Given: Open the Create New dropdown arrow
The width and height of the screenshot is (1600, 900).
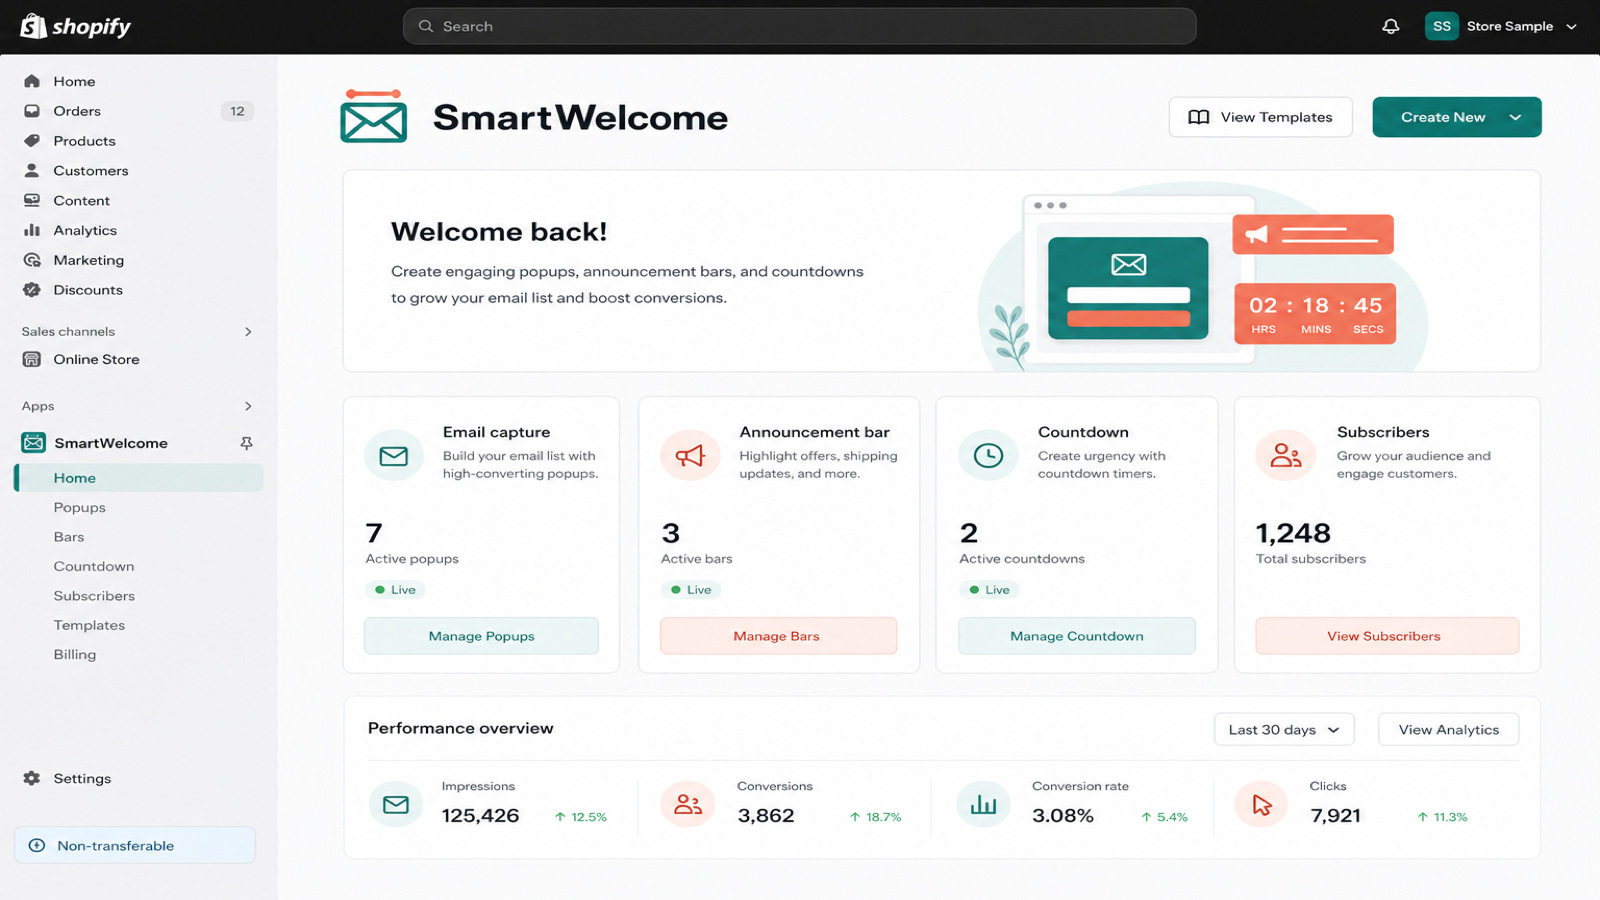Looking at the screenshot, I should [1516, 117].
